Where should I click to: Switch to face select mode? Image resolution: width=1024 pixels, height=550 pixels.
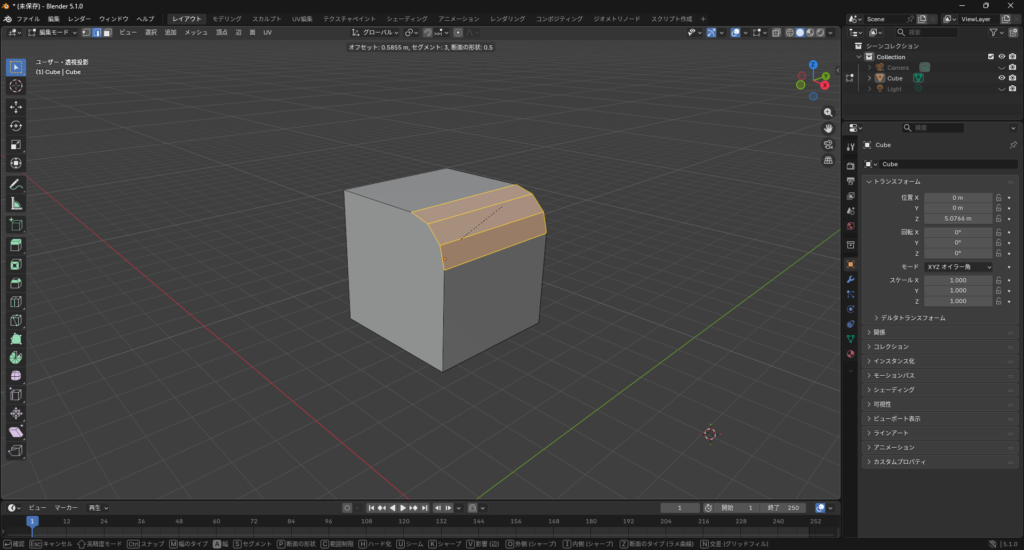click(107, 32)
